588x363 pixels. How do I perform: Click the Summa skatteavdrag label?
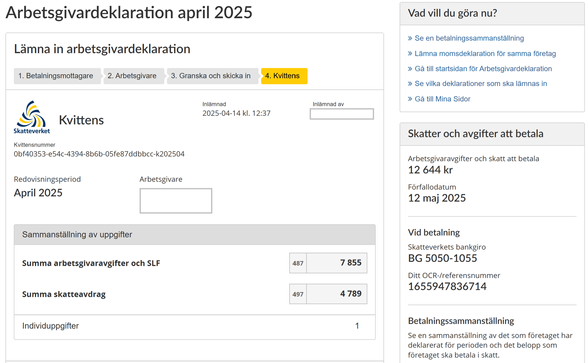click(x=64, y=294)
